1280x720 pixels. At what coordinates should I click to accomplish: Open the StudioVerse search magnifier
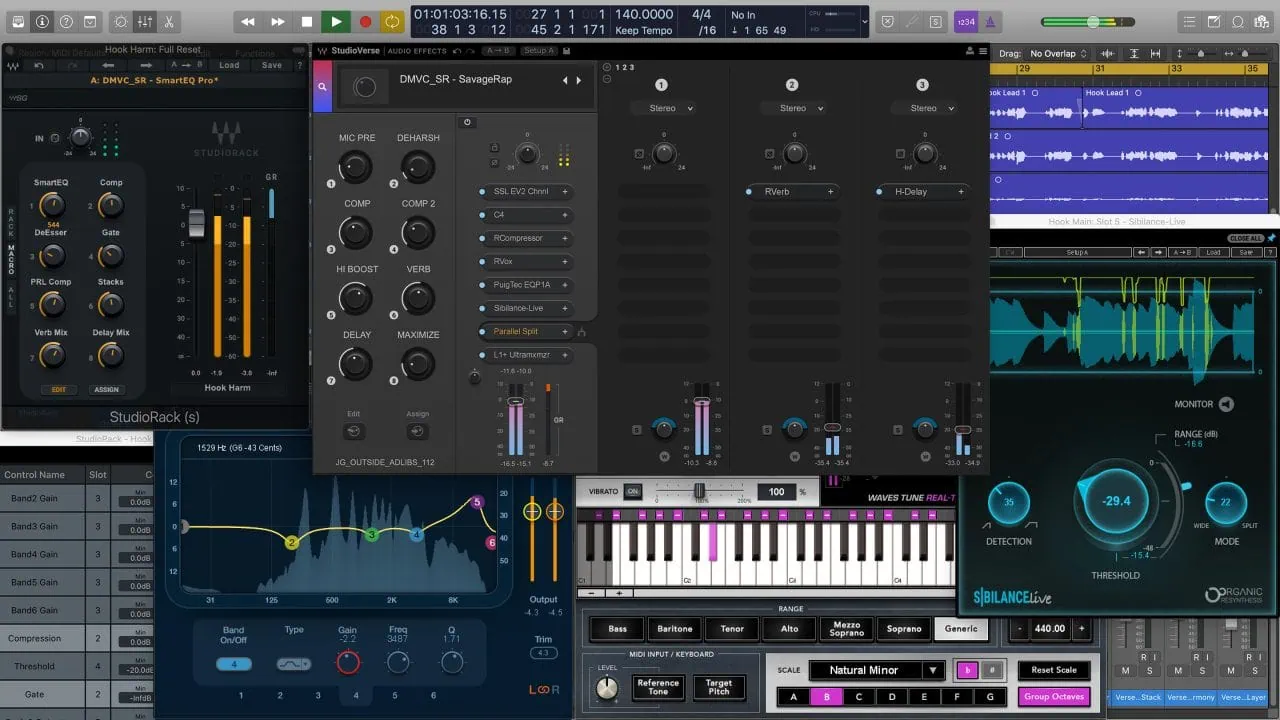322,87
